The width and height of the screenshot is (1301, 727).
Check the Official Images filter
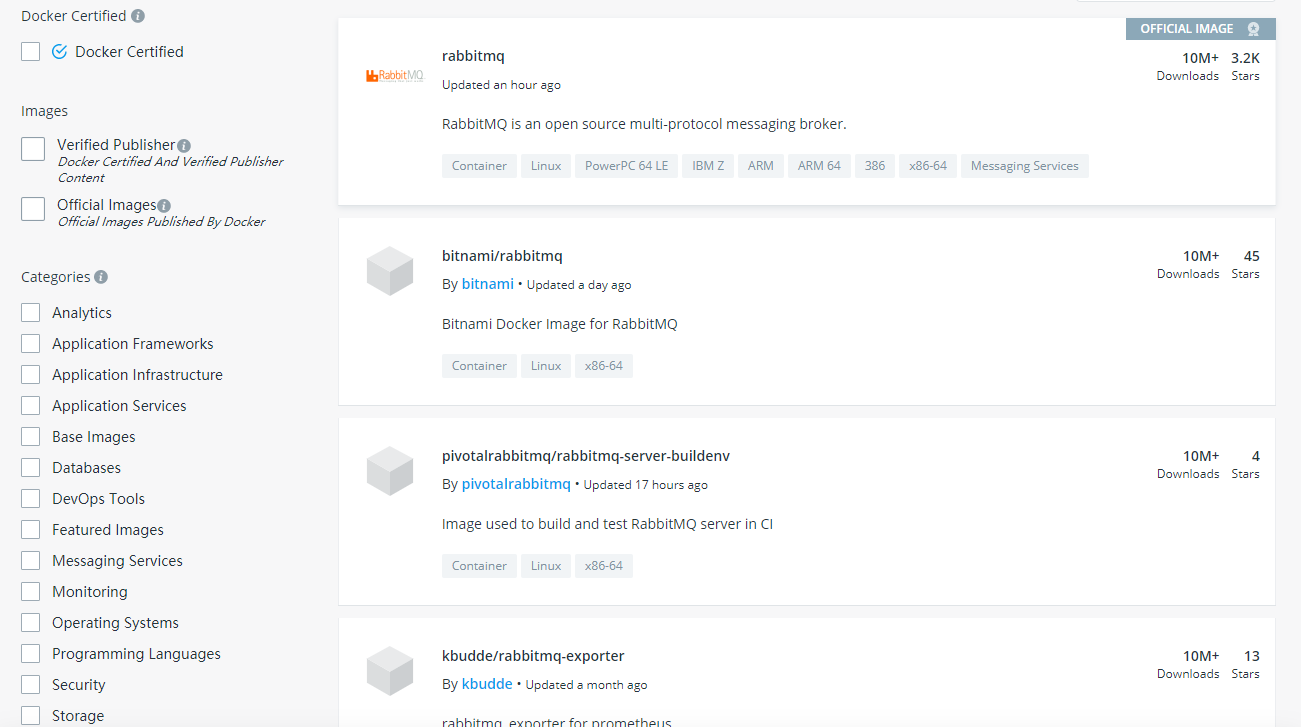coord(33,209)
